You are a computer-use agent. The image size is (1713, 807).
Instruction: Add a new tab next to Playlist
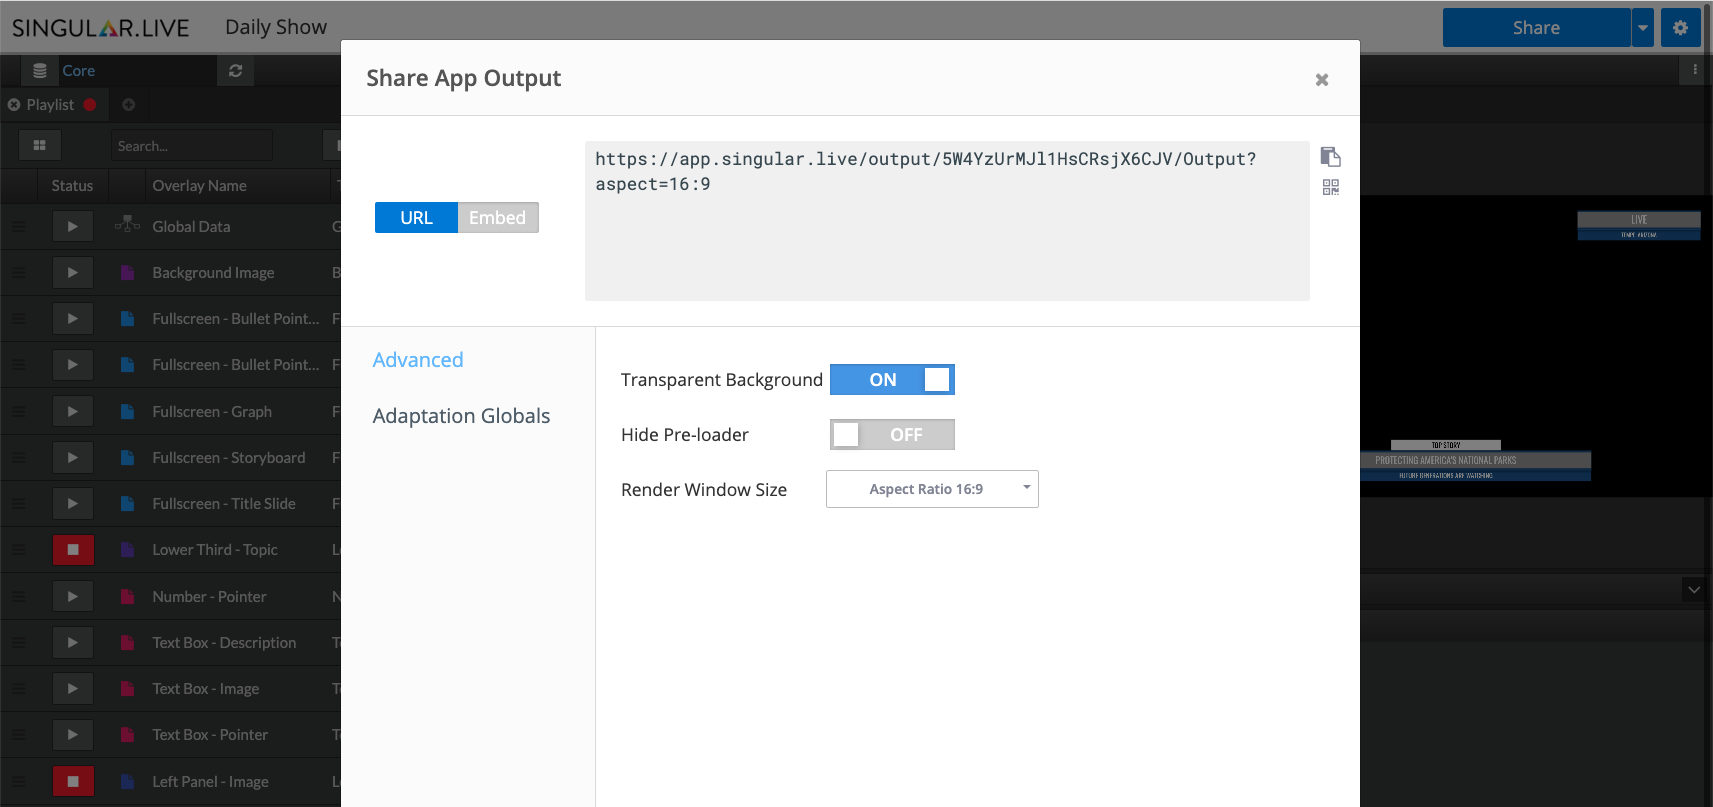pyautogui.click(x=128, y=105)
